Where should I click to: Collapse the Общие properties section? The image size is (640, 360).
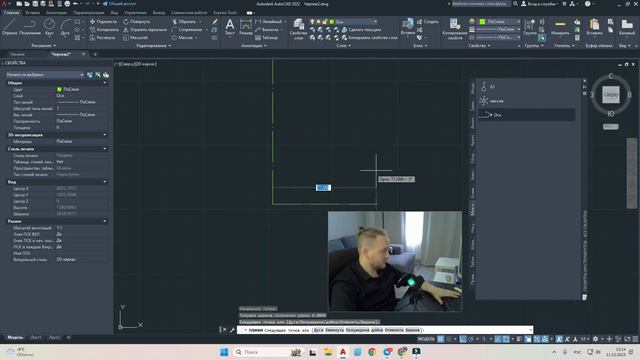105,83
